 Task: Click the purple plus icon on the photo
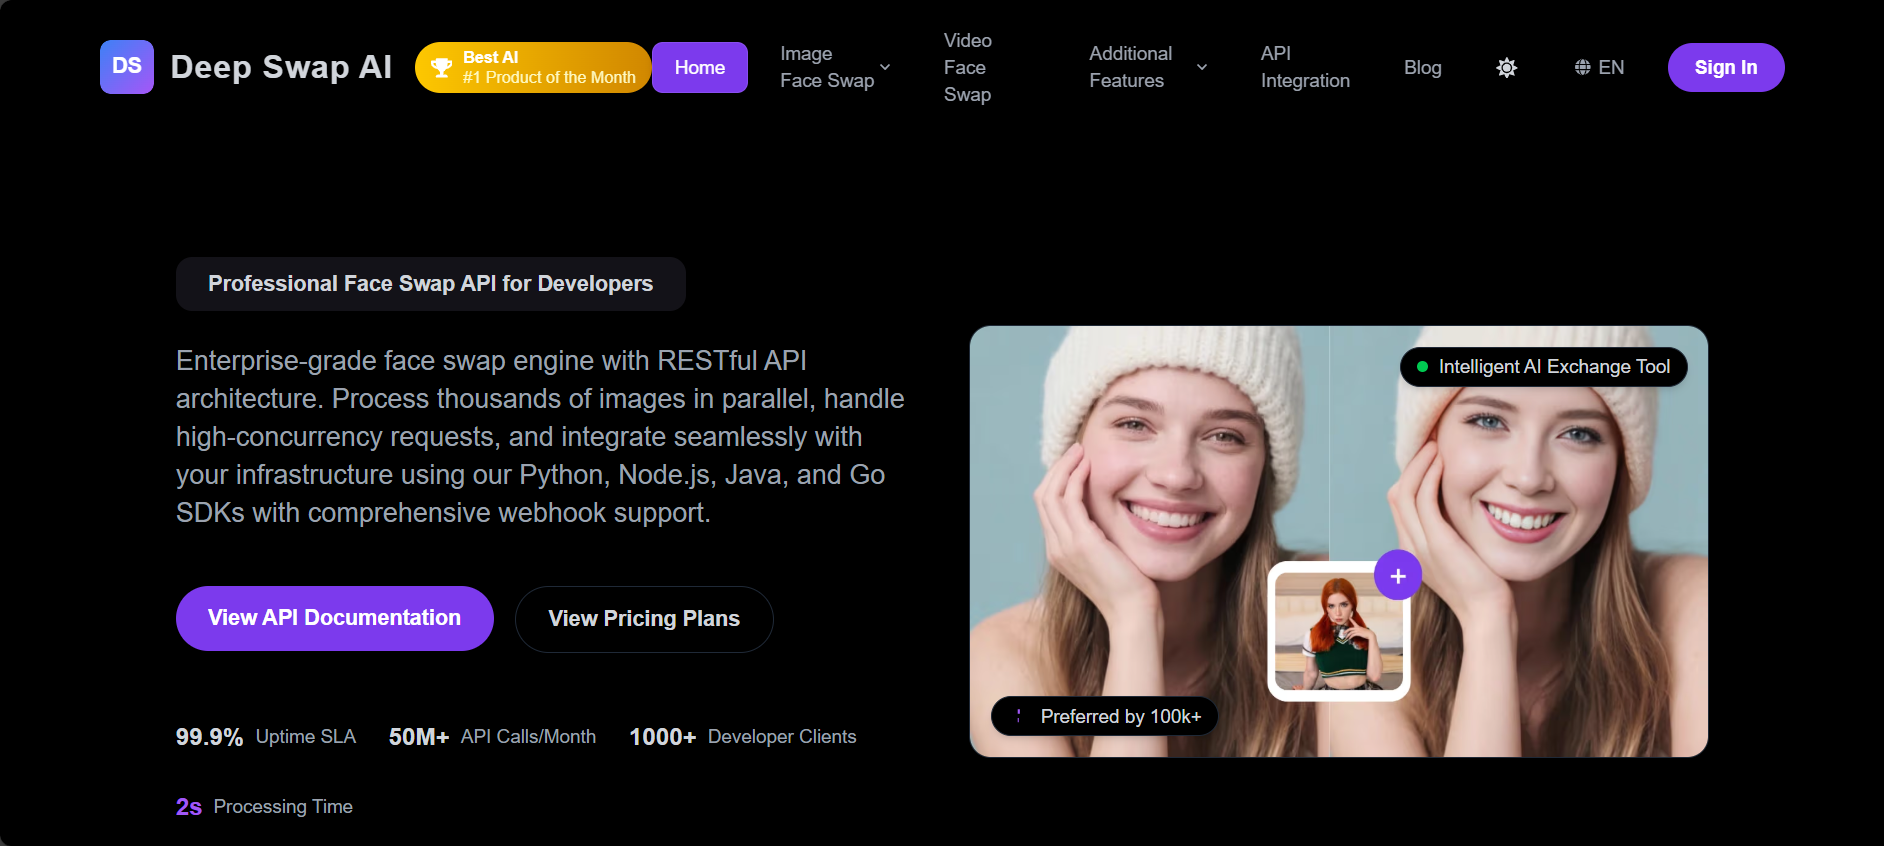pyautogui.click(x=1398, y=576)
